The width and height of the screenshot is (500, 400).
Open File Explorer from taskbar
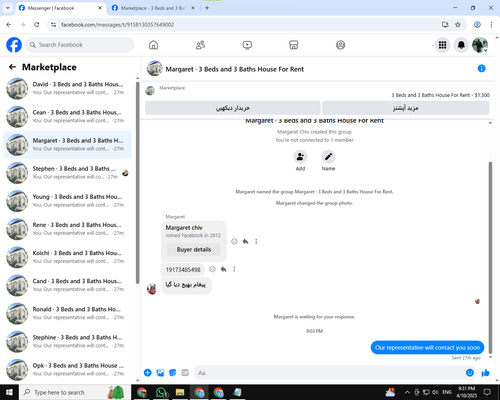pos(180,392)
